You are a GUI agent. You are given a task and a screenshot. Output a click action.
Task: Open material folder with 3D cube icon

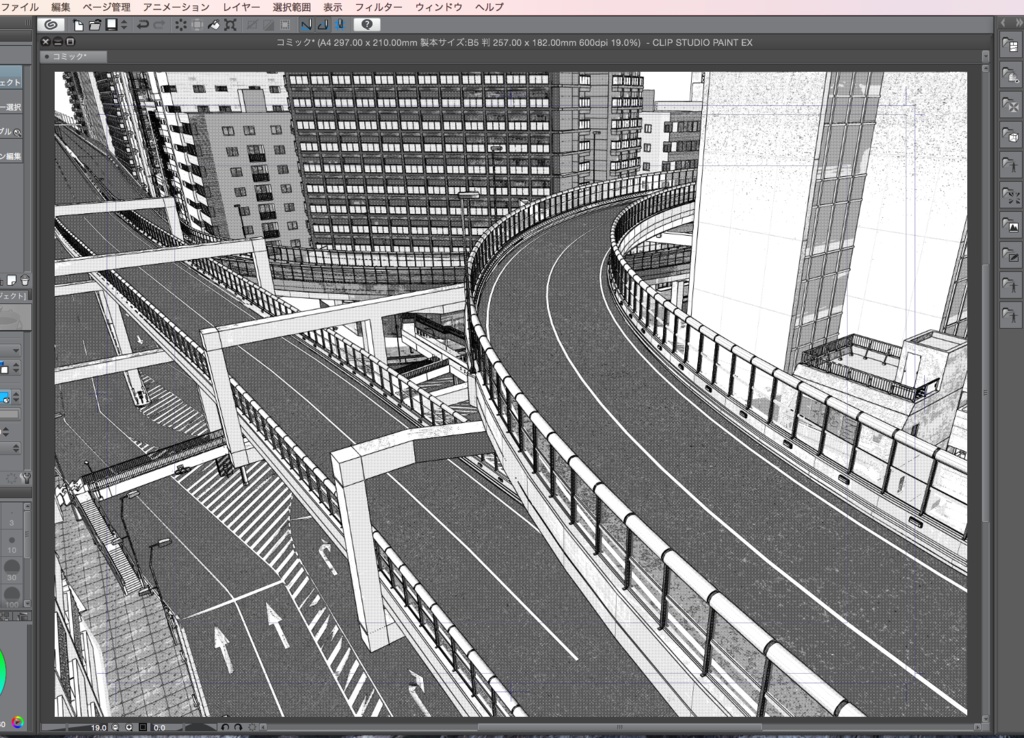[x=1010, y=136]
